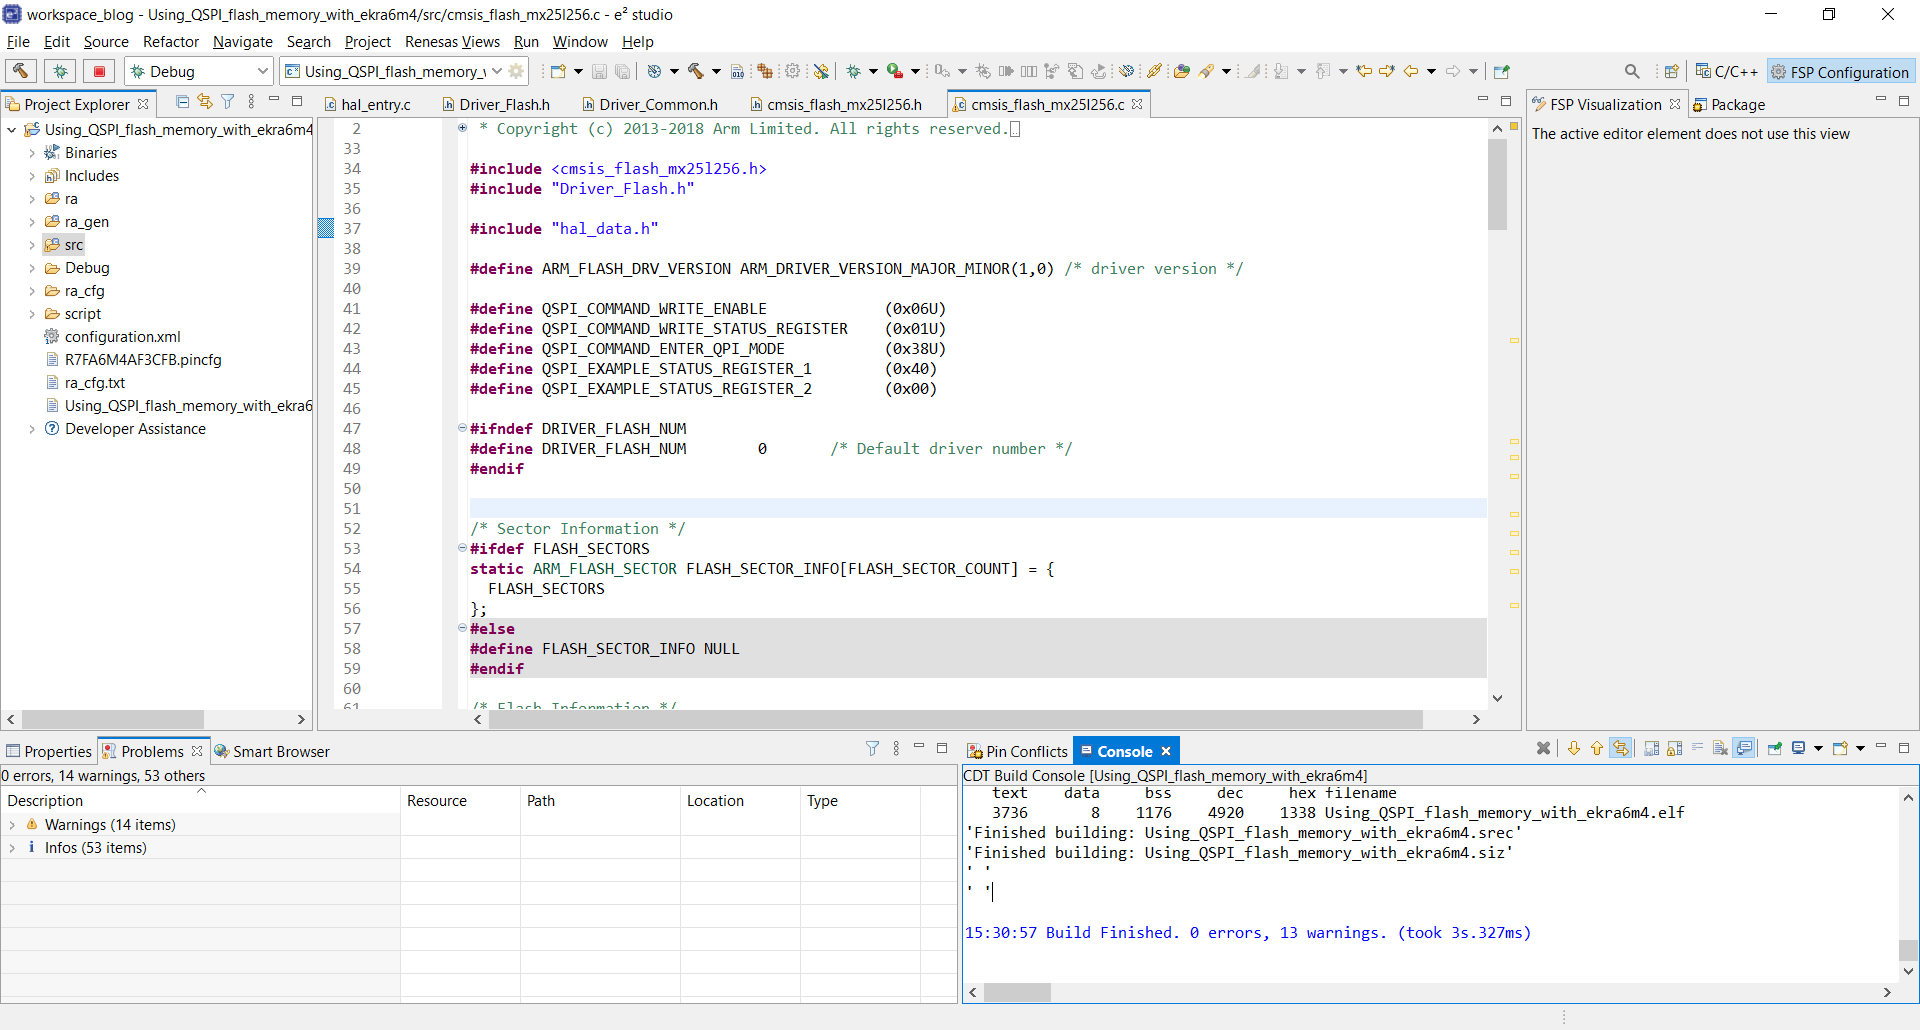The width and height of the screenshot is (1920, 1030).
Task: Switch to C/C++ perspective
Action: 1727,71
